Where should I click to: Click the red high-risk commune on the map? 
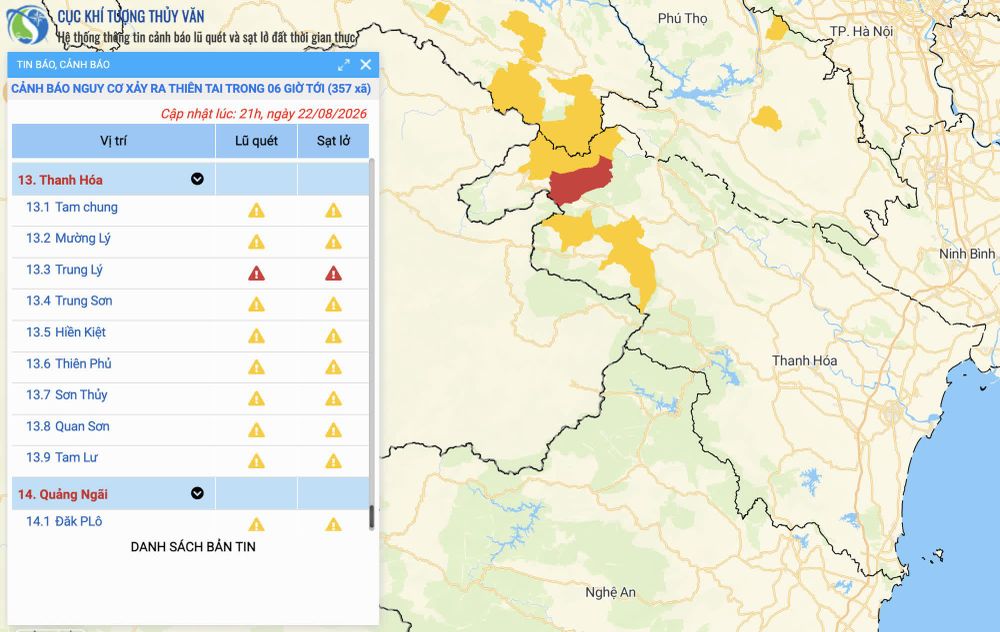[580, 180]
